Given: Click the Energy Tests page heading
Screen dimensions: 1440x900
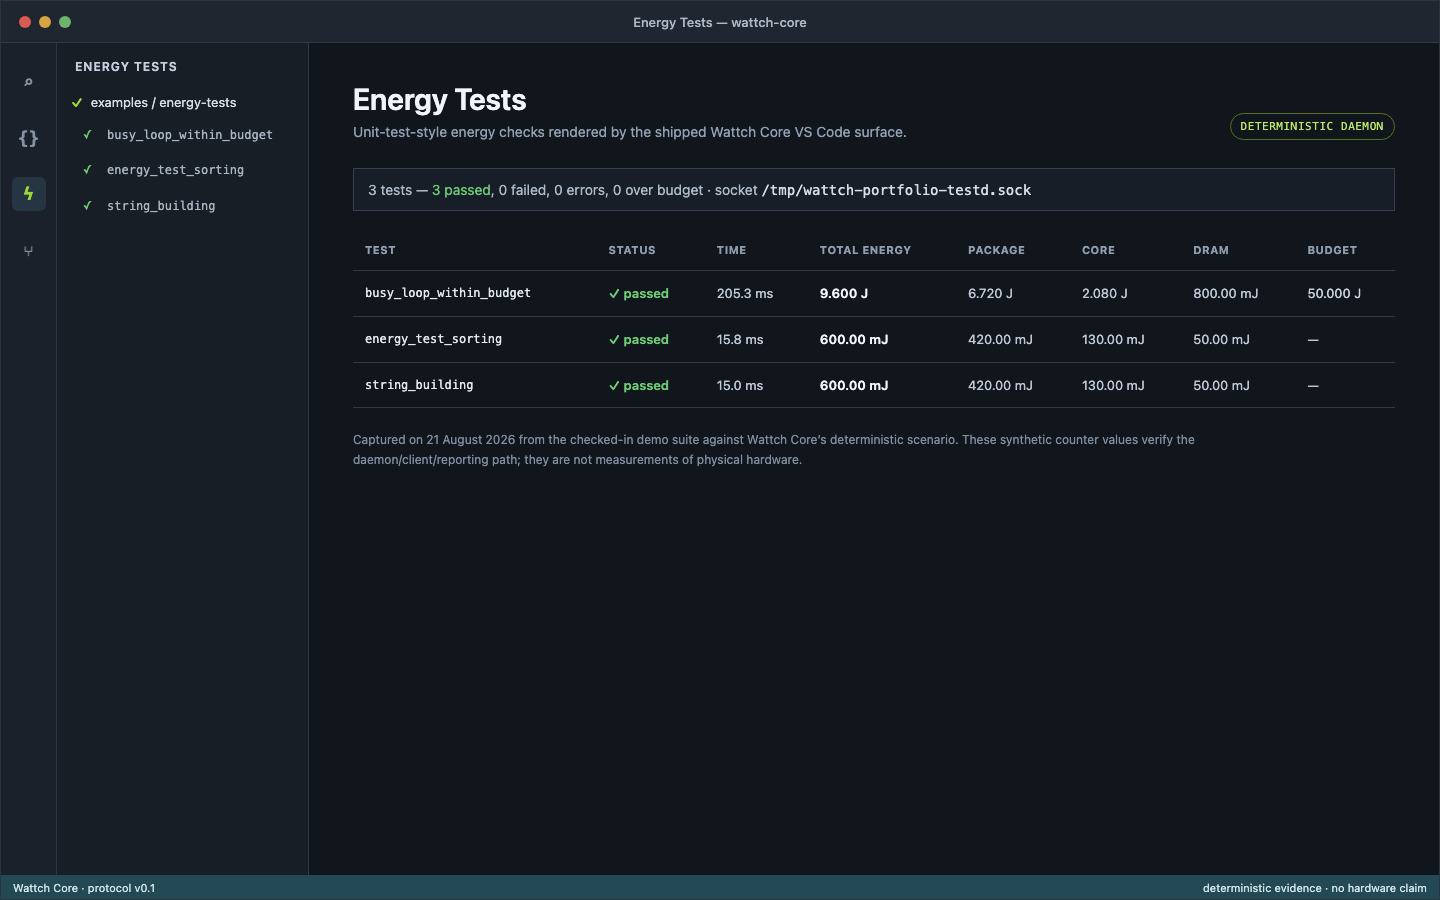Looking at the screenshot, I should tap(439, 100).
